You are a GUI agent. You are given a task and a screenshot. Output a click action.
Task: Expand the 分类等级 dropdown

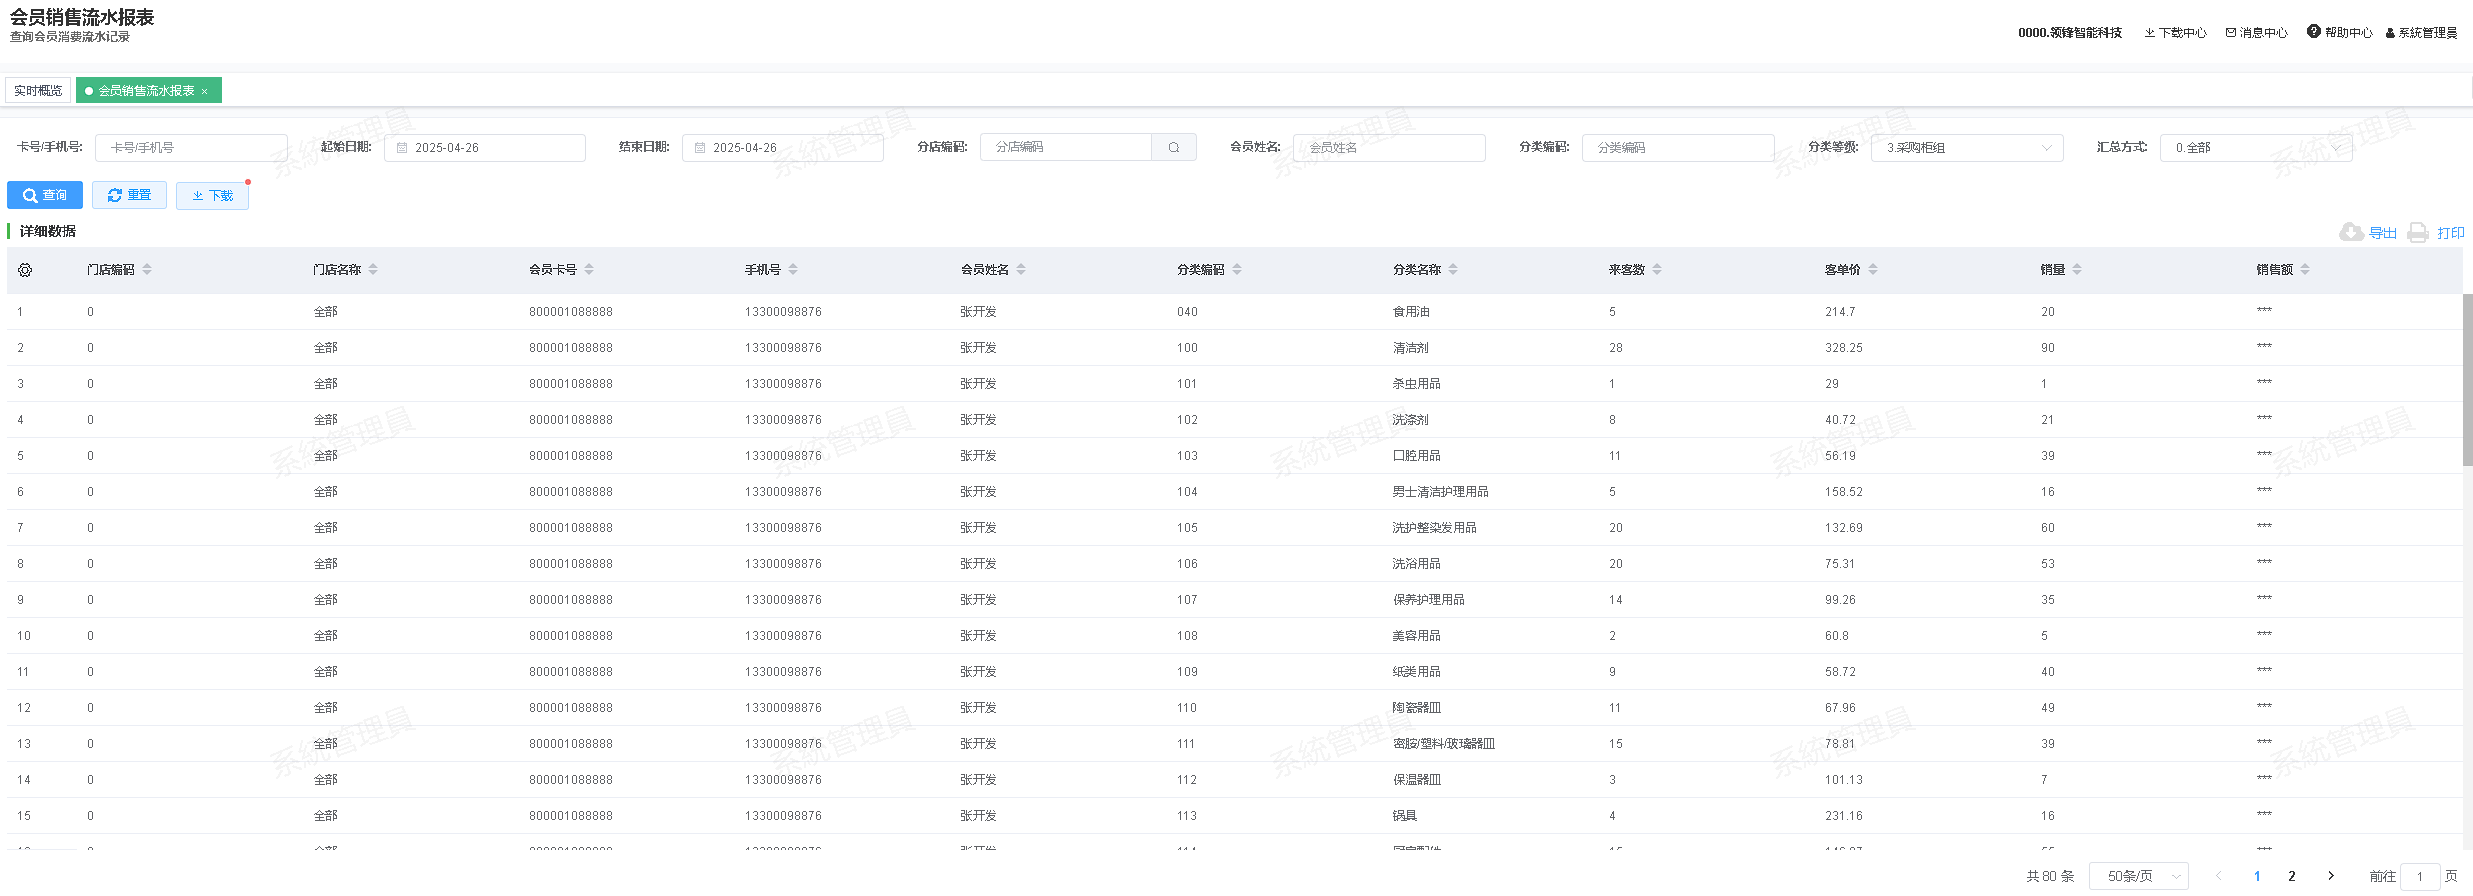[x=1967, y=148]
